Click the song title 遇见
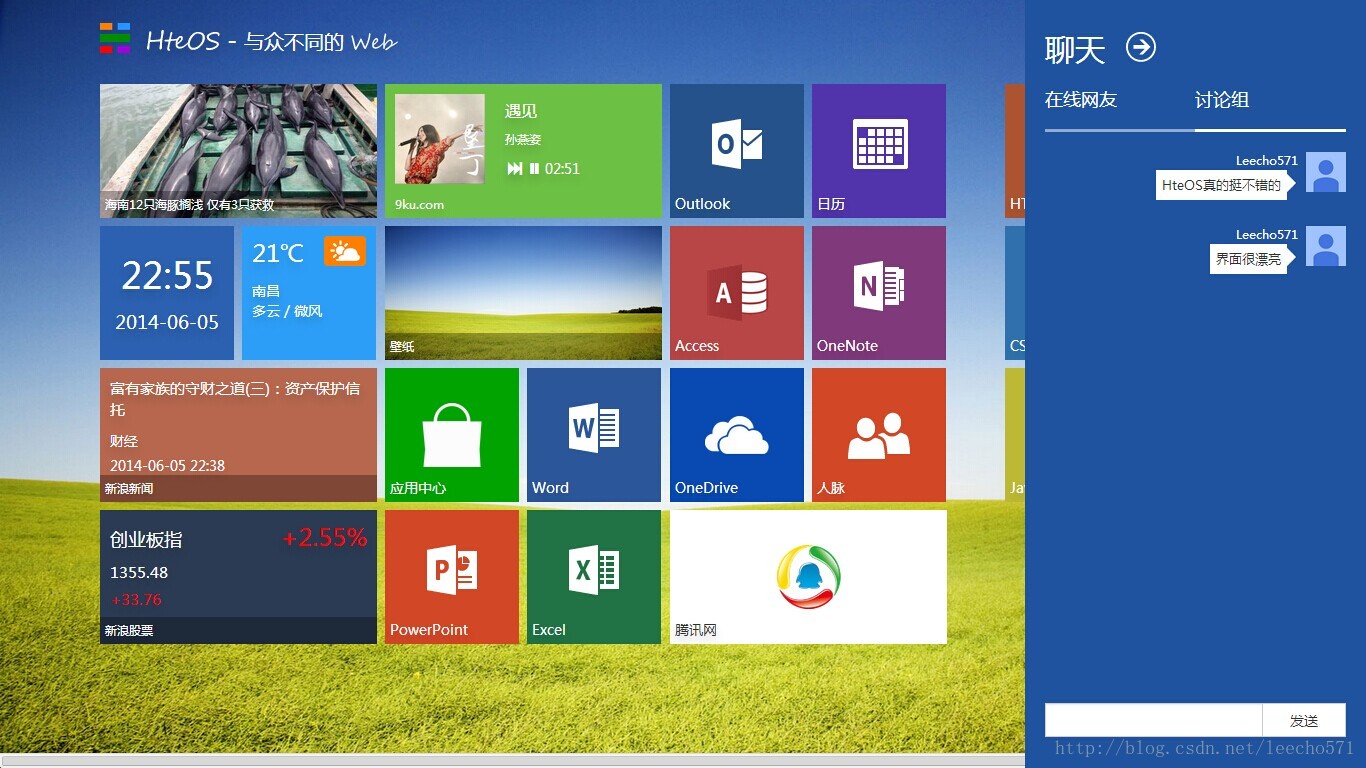 pos(521,111)
